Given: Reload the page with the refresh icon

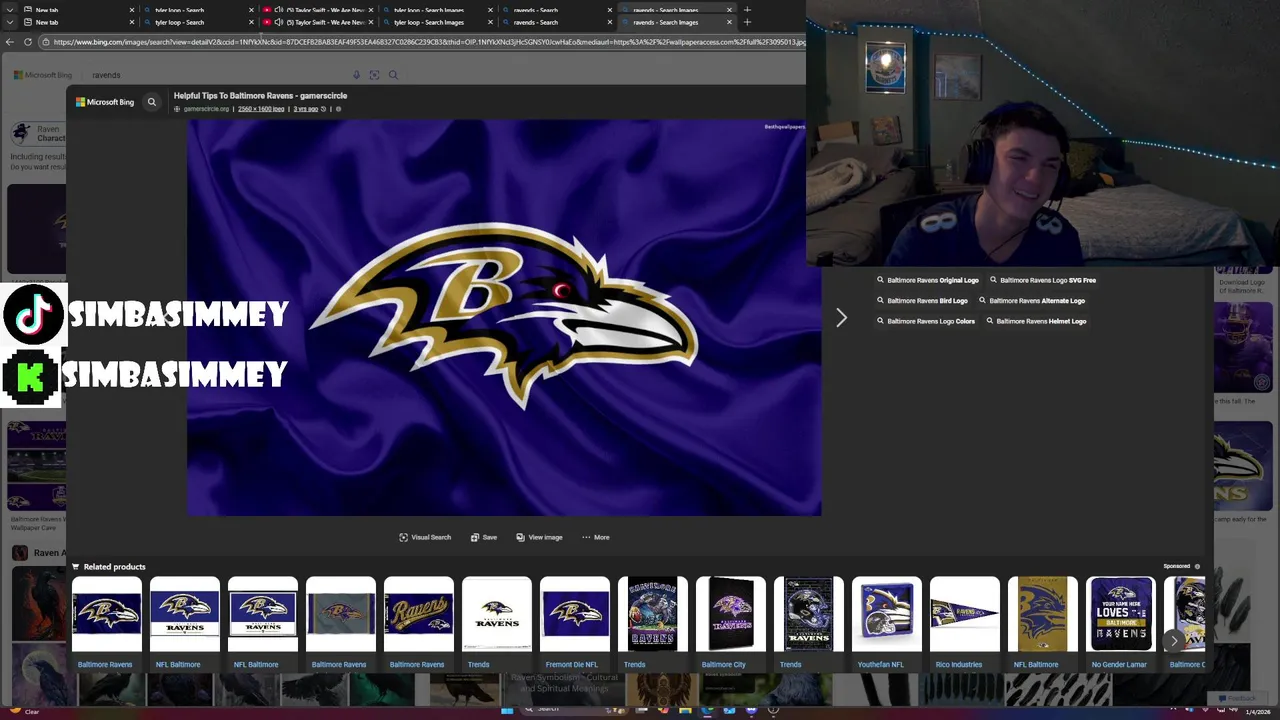Looking at the screenshot, I should pos(28,42).
